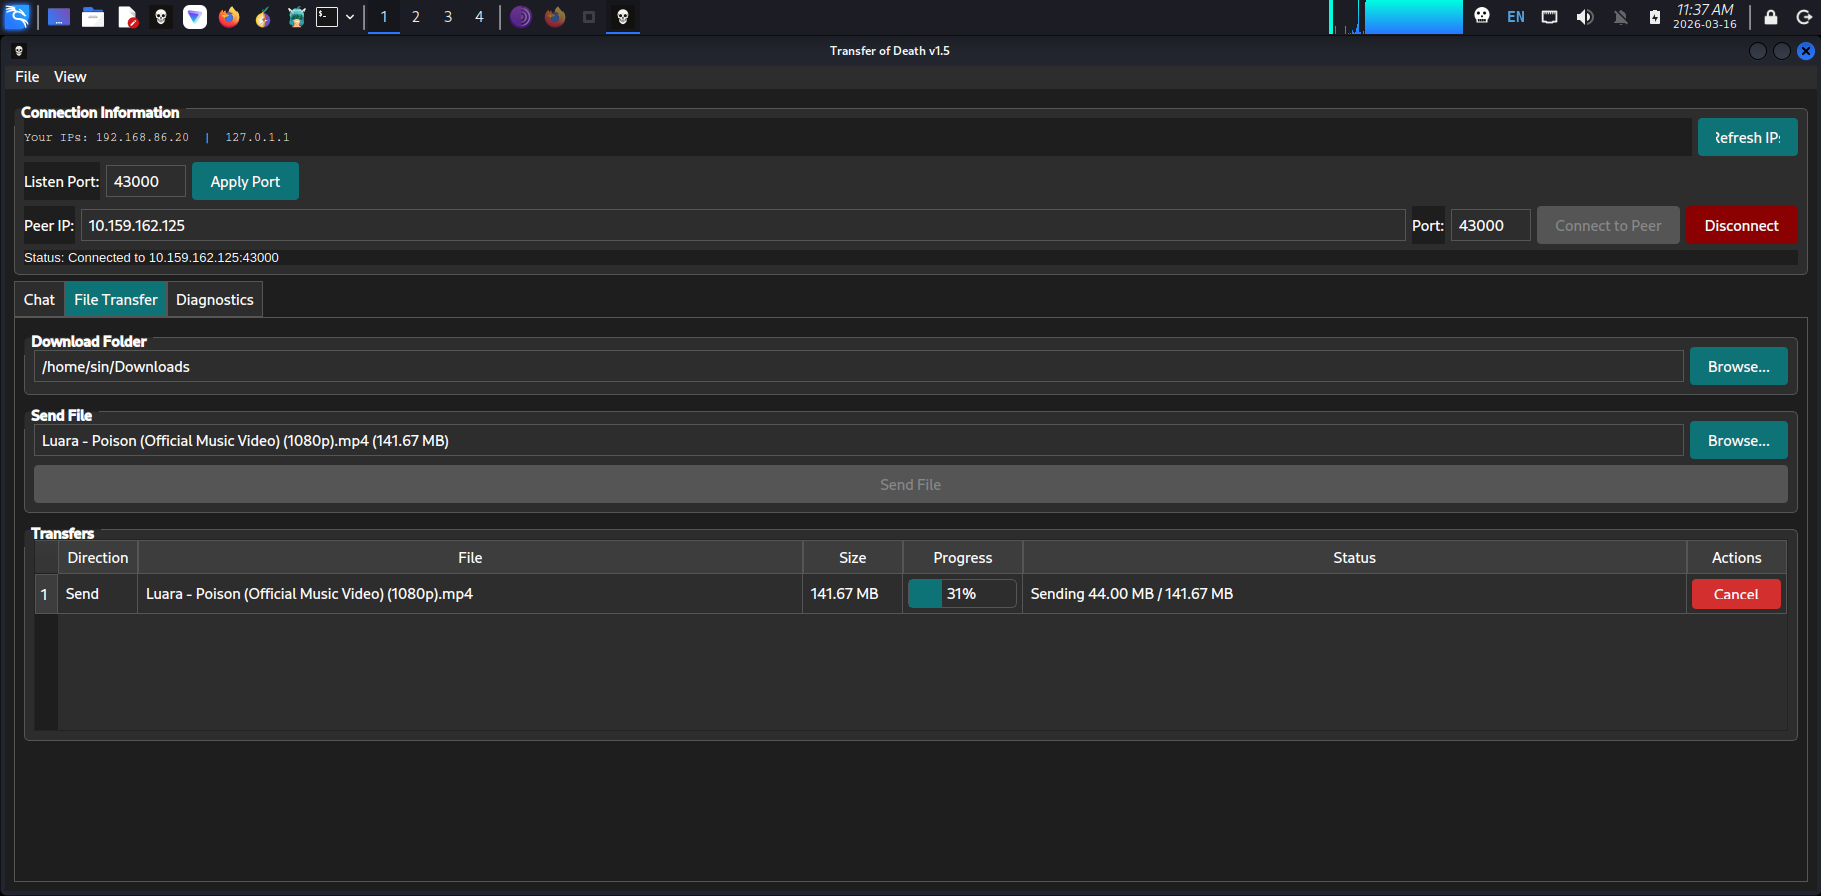Click into the Peer IP address field
The width and height of the screenshot is (1821, 896).
(x=743, y=225)
